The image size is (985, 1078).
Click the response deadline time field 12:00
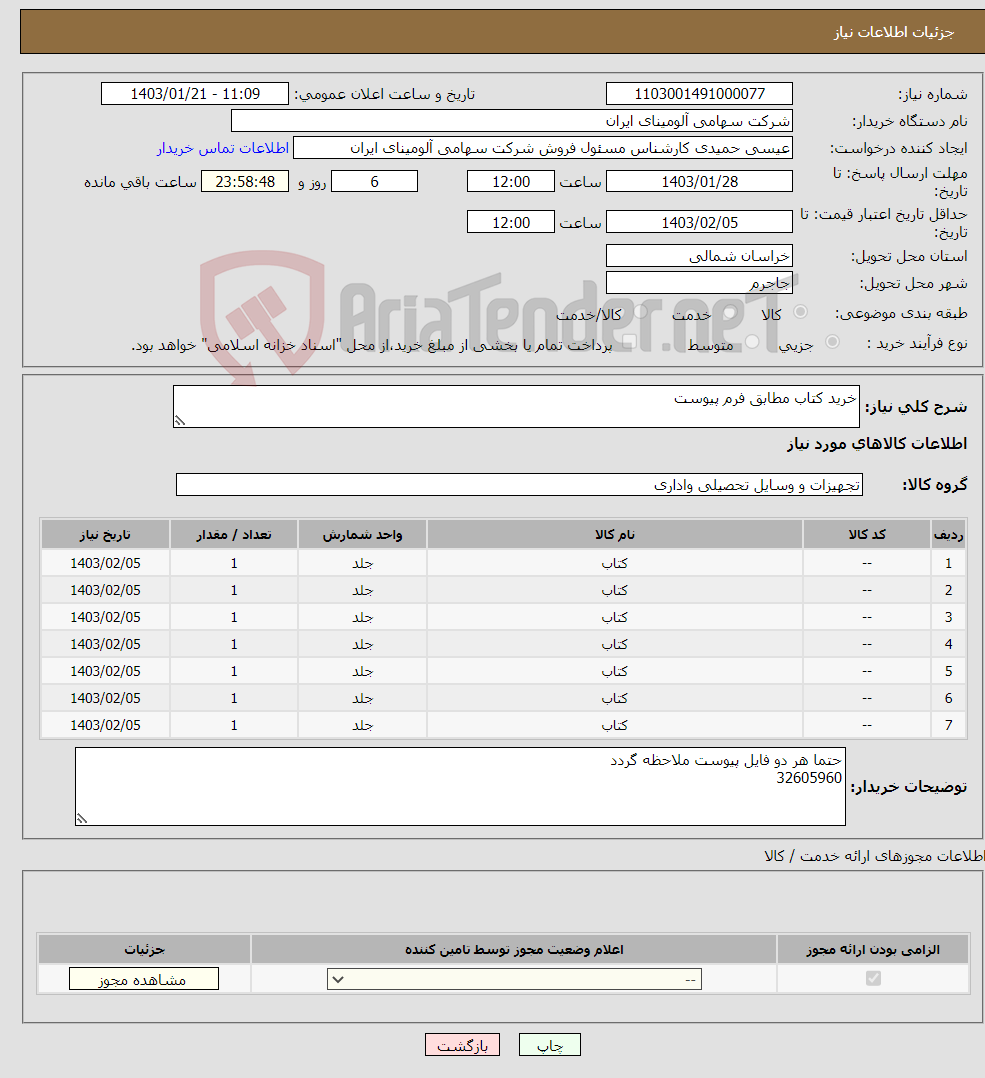tap(511, 182)
